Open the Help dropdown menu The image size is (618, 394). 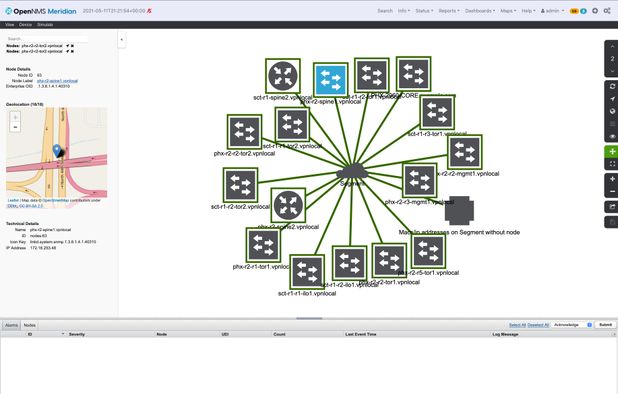[528, 11]
